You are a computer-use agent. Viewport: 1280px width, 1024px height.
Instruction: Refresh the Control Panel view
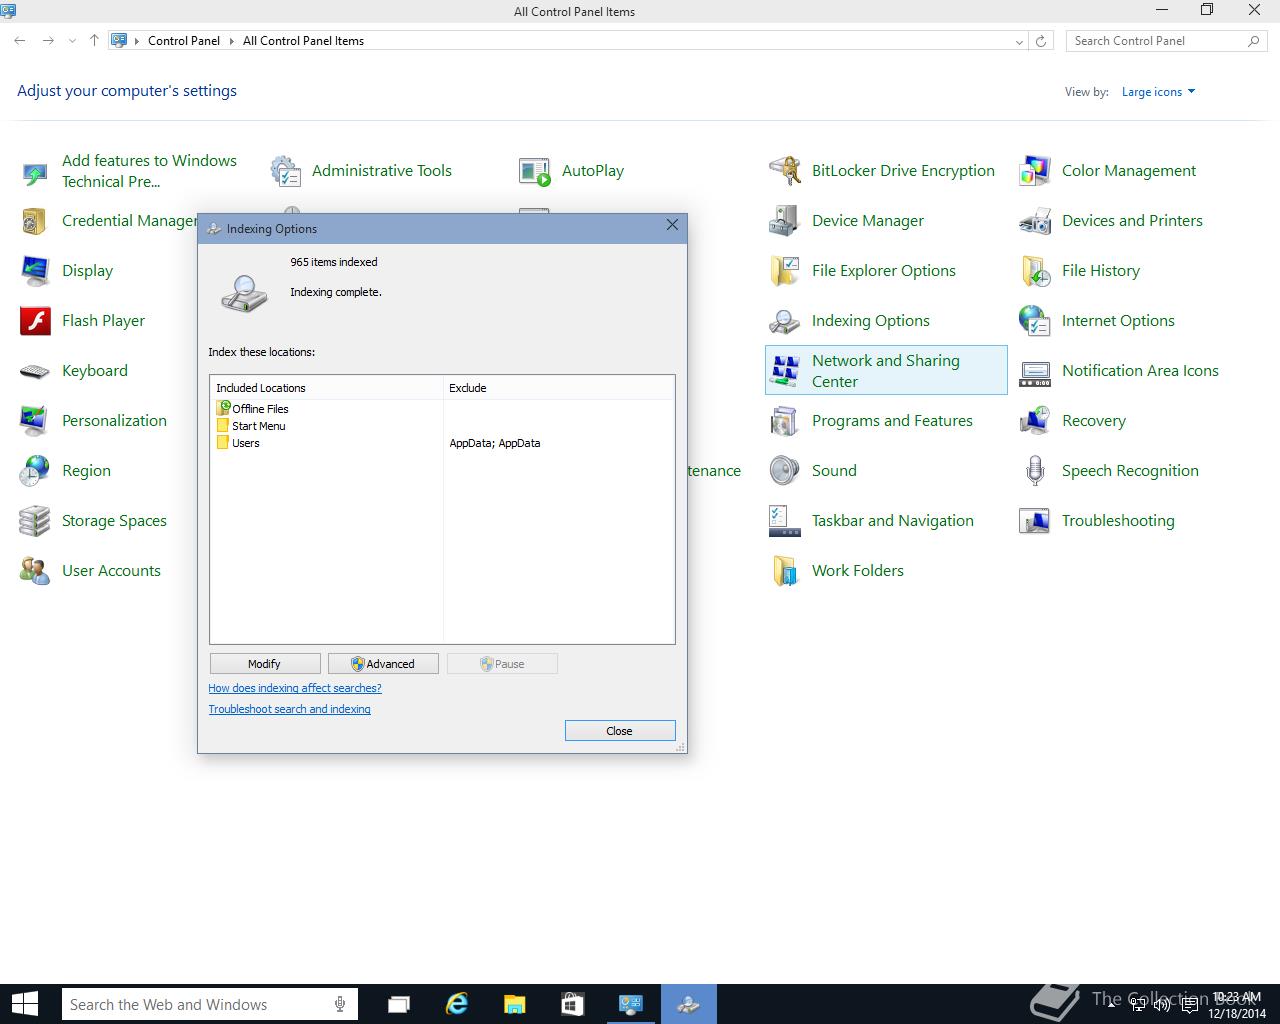pyautogui.click(x=1041, y=41)
